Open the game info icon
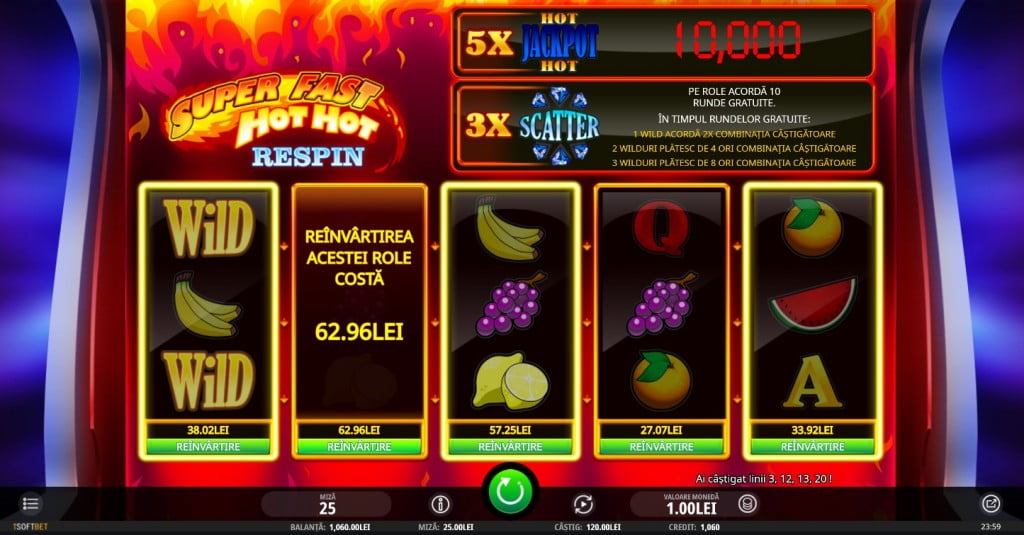This screenshot has width=1024, height=535. pyautogui.click(x=440, y=504)
